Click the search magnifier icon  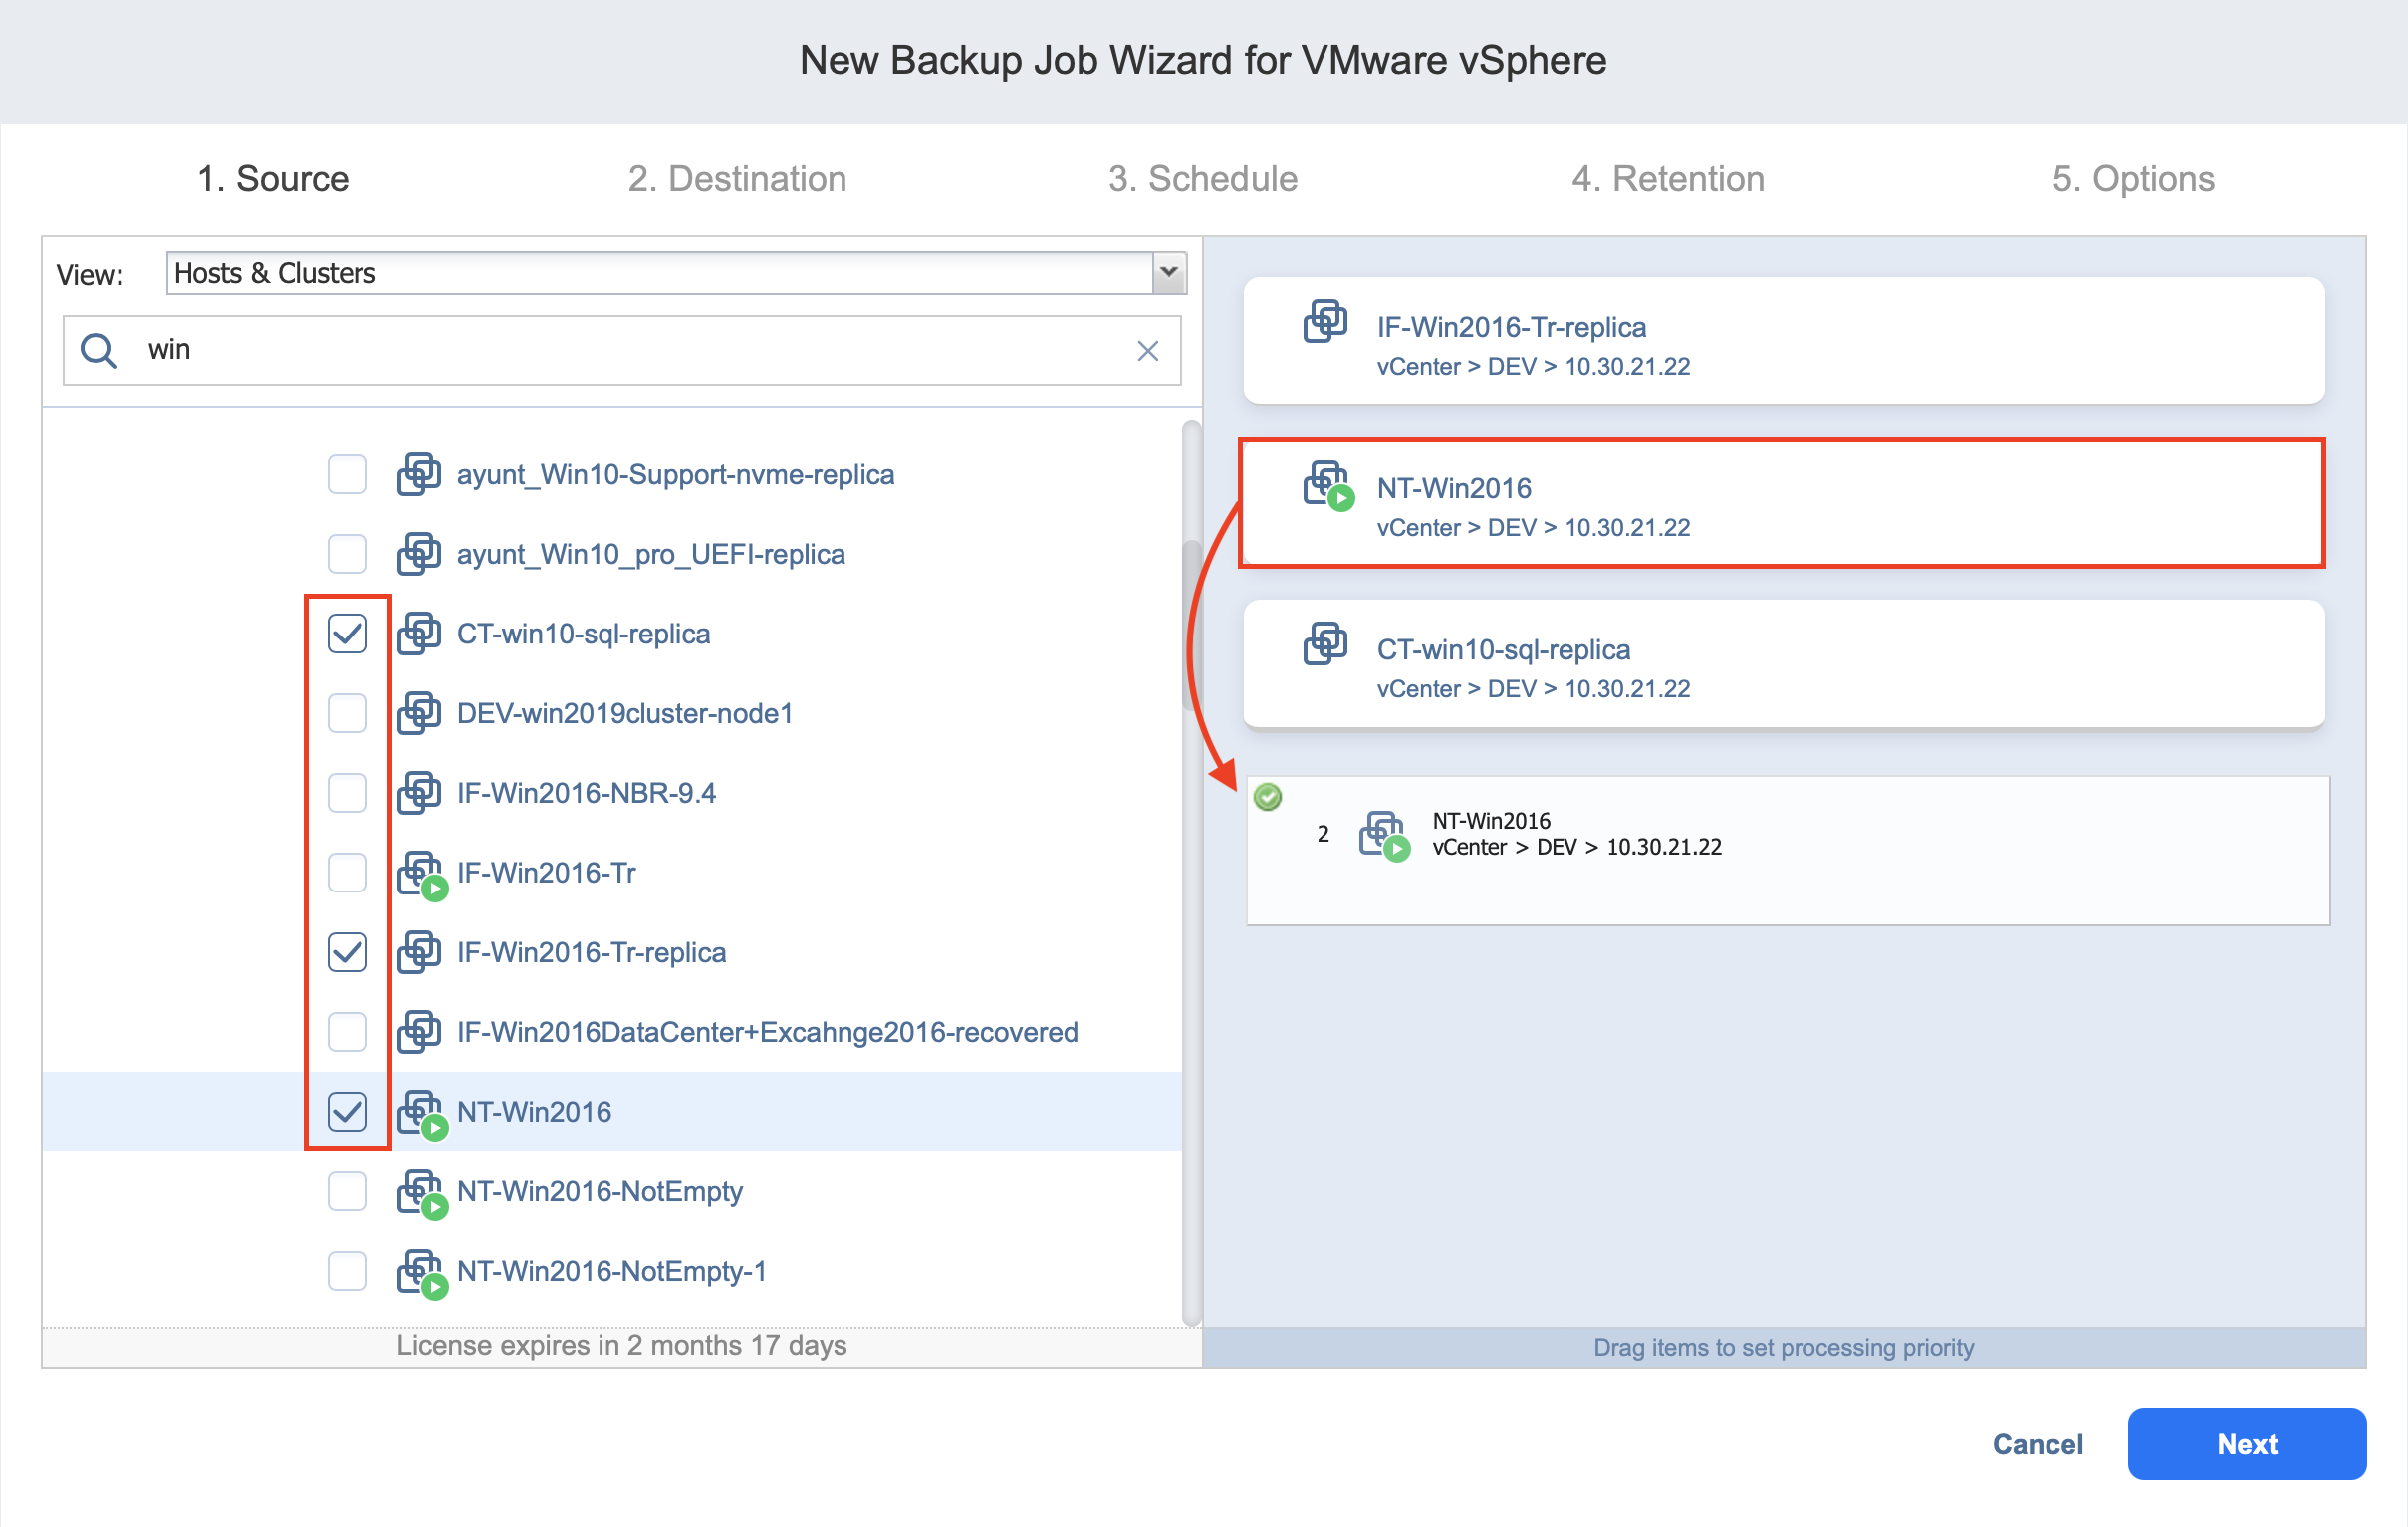[98, 350]
